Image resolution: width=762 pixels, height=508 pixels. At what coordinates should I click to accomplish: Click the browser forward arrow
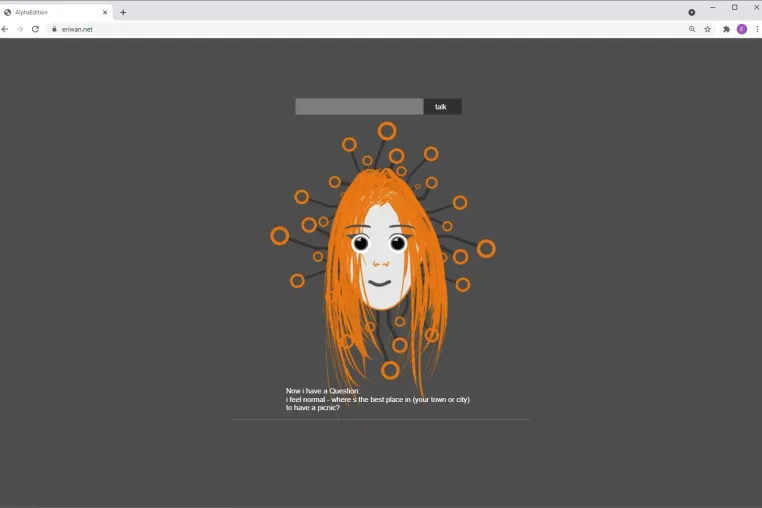pyautogui.click(x=20, y=29)
